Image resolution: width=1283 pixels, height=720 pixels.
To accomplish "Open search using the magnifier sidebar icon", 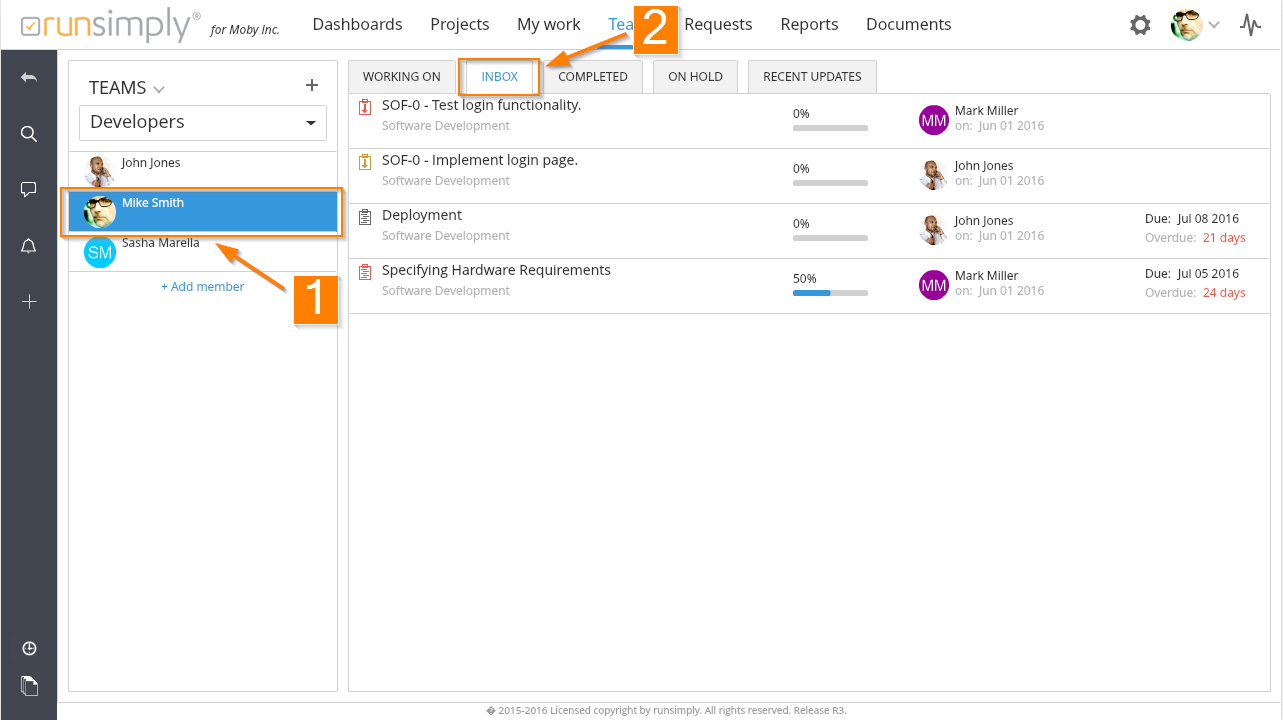I will coord(29,134).
